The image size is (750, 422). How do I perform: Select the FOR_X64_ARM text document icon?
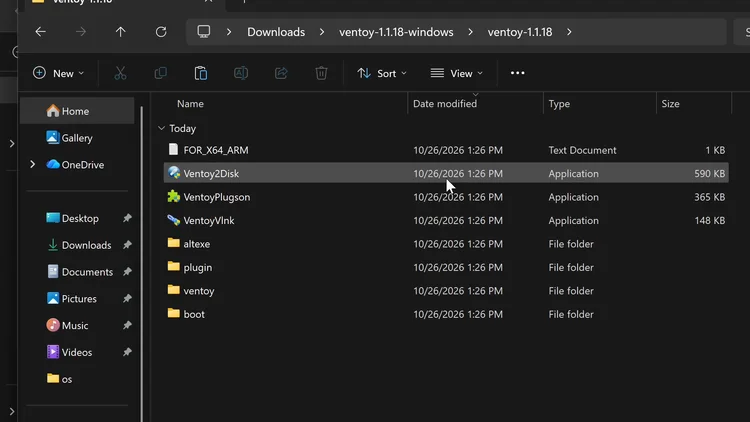[x=173, y=149]
